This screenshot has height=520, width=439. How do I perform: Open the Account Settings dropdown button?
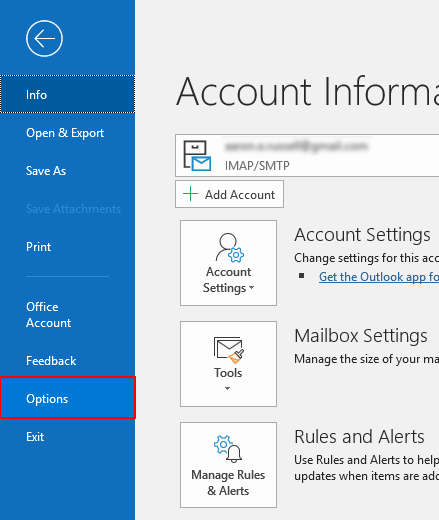(x=228, y=263)
